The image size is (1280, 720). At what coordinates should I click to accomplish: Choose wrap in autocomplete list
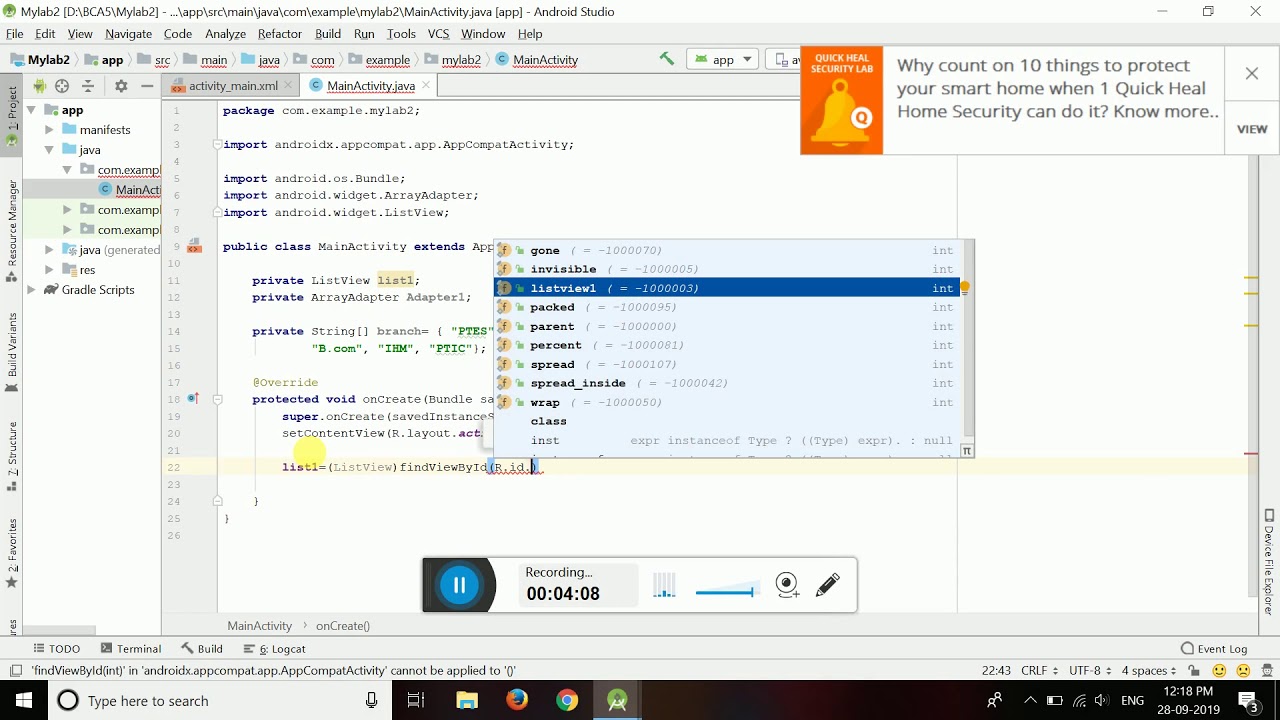pos(727,402)
